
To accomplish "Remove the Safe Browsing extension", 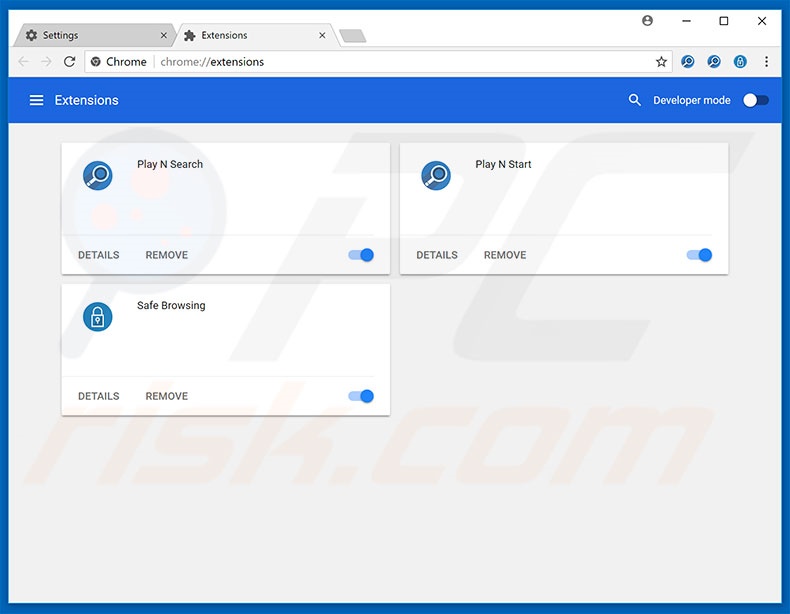I will point(167,396).
